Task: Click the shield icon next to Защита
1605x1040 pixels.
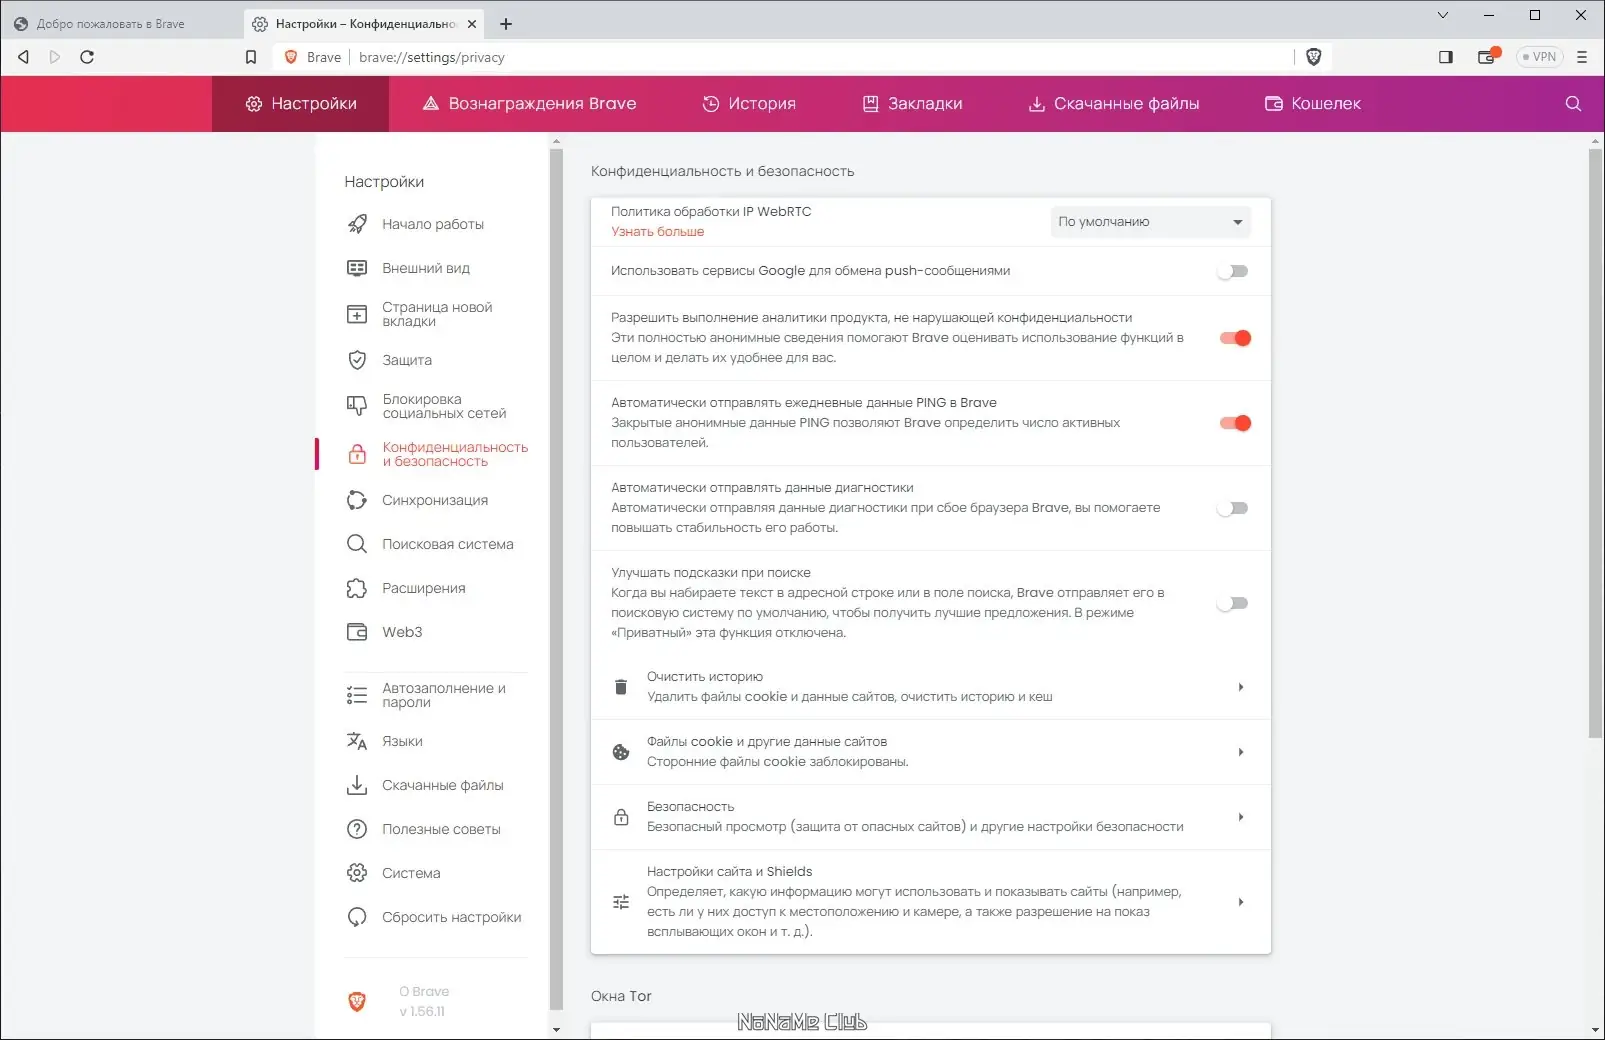Action: 357,360
